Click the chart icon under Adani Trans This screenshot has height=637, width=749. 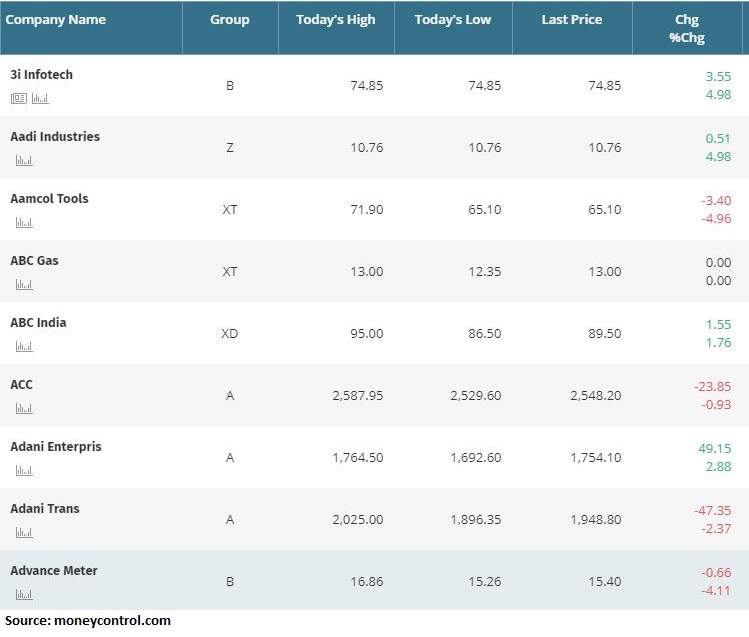coord(23,532)
